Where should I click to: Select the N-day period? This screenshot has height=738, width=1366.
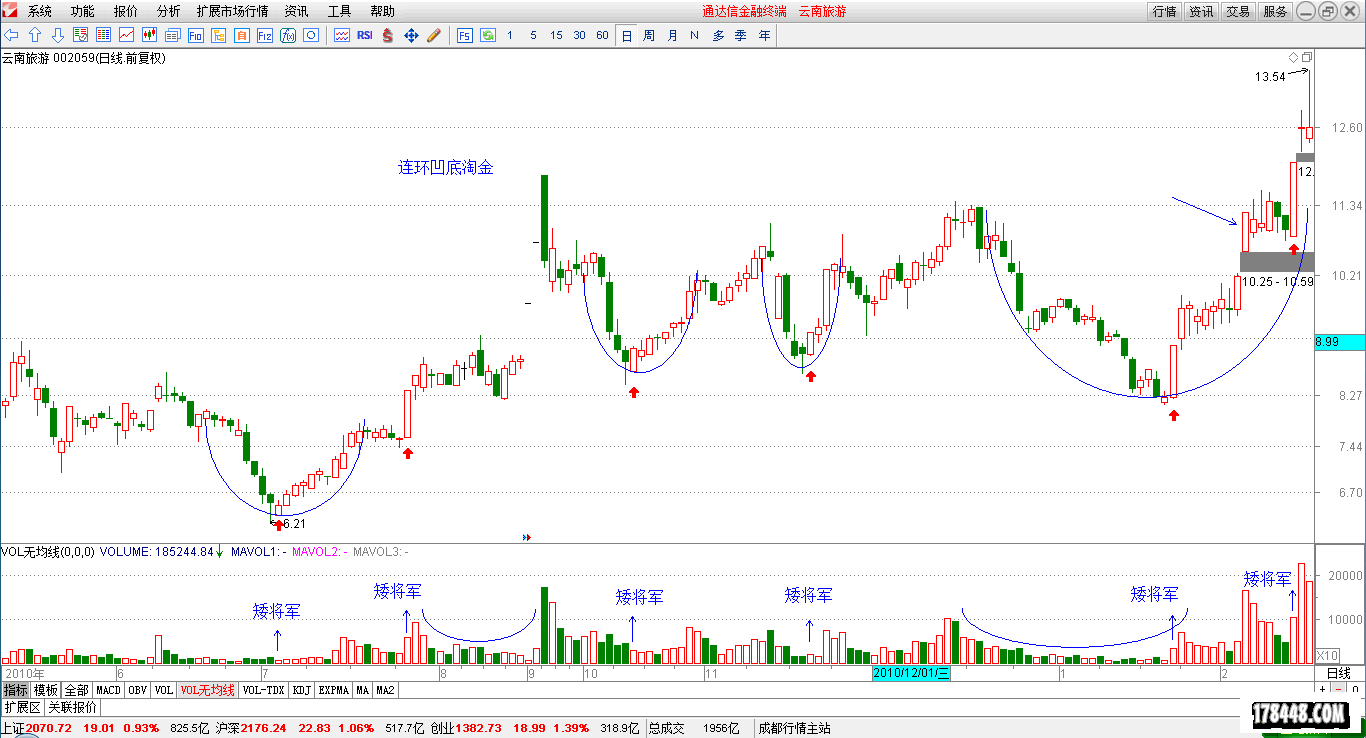695,35
